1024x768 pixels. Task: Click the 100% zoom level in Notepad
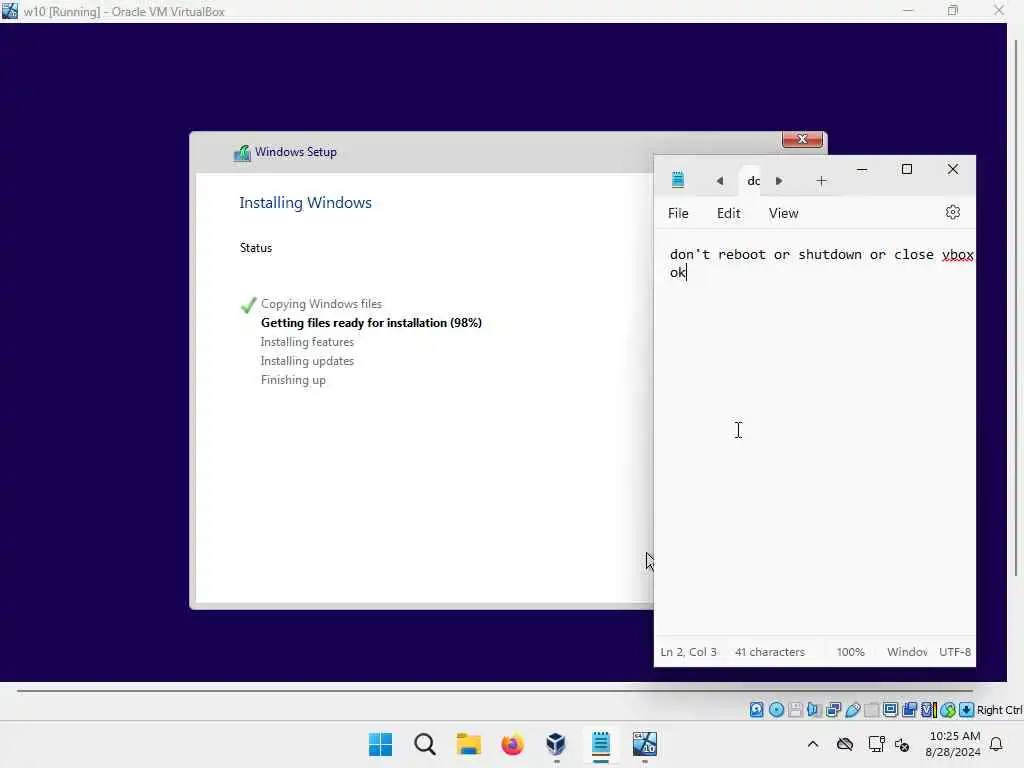tap(850, 652)
